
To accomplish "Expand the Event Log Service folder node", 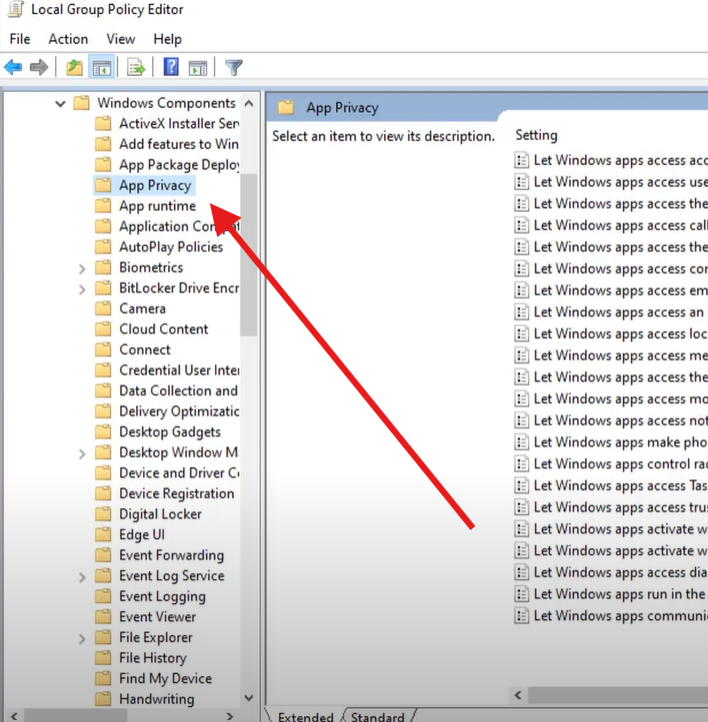I will point(82,576).
